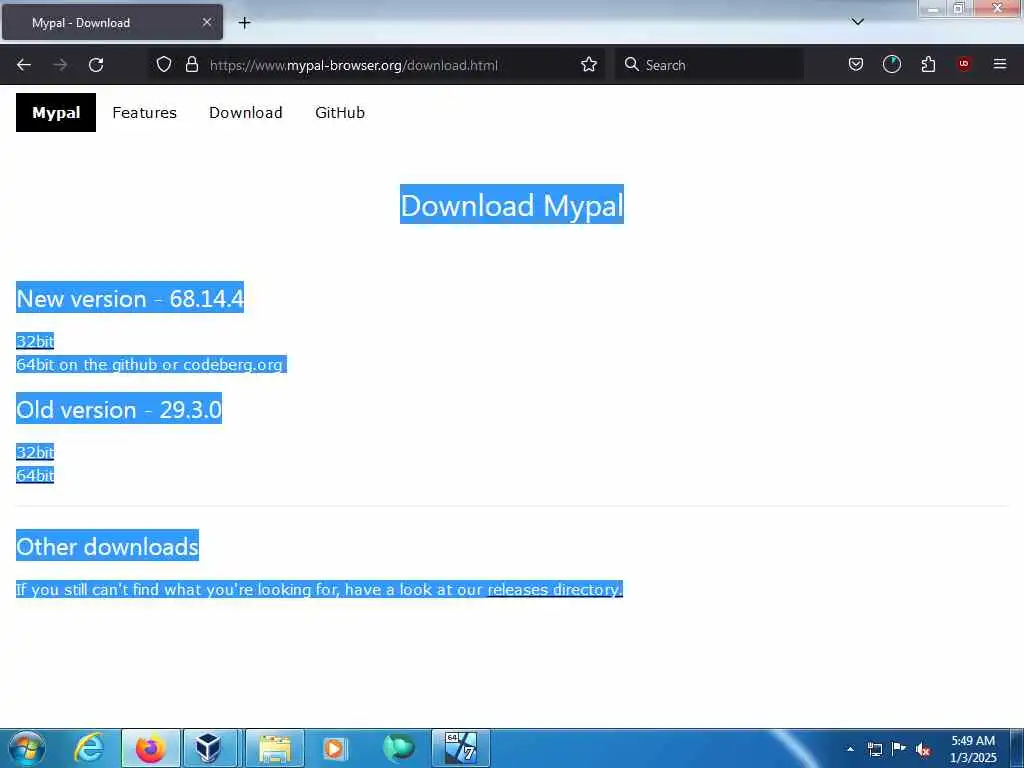1024x768 pixels.
Task: Reload the current page
Action: (96, 65)
